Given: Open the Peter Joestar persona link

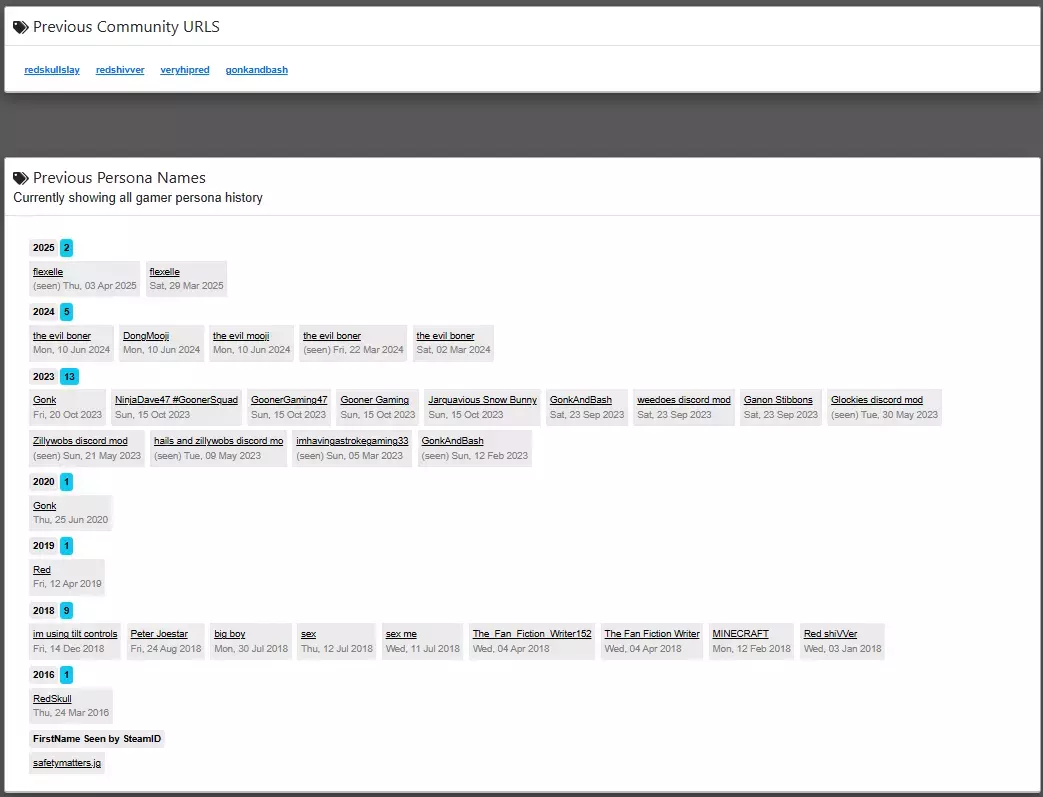Looking at the screenshot, I should tap(159, 634).
